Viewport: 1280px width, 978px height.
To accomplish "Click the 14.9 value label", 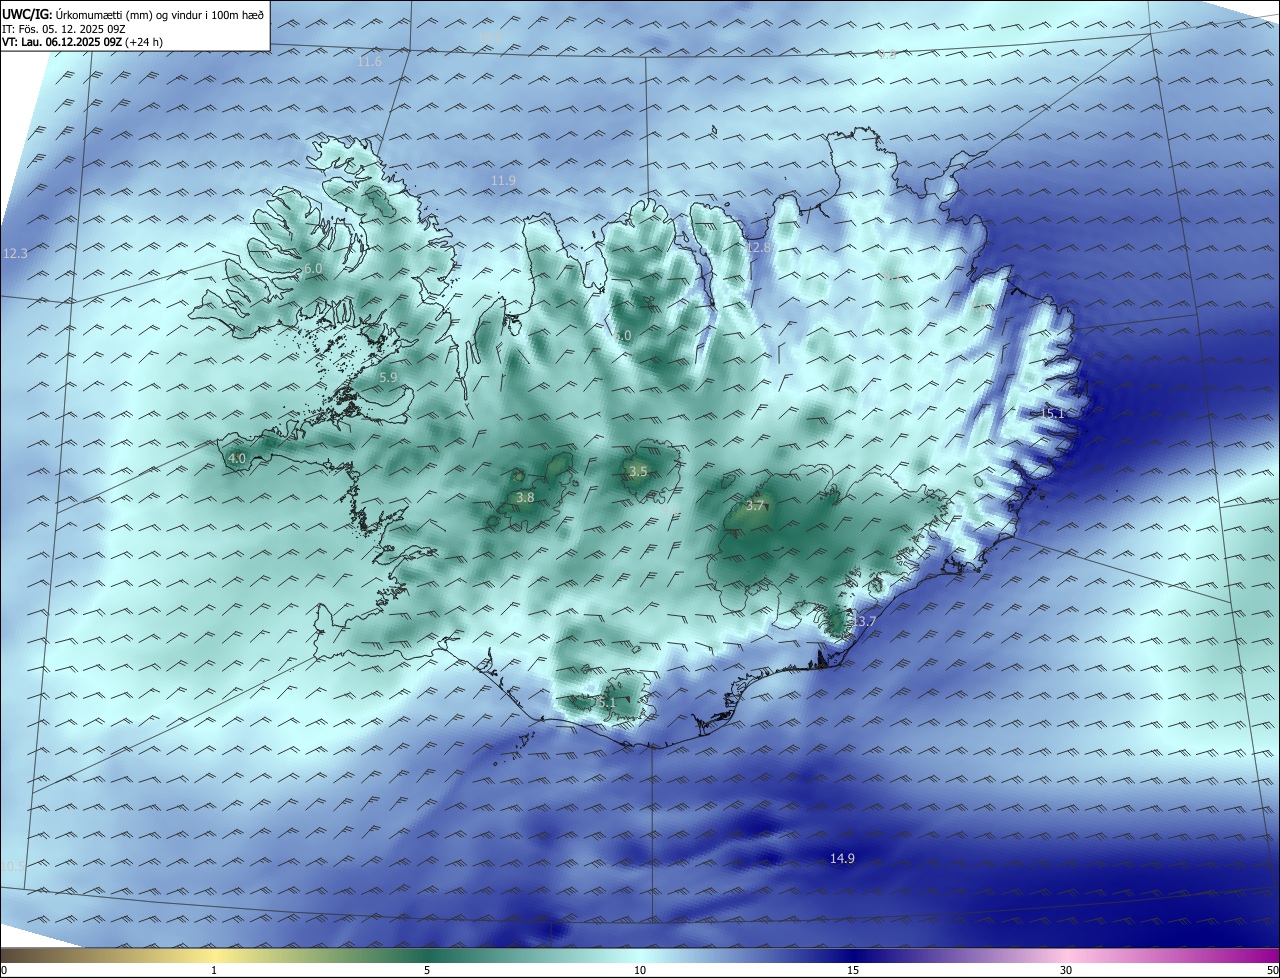I will [843, 859].
